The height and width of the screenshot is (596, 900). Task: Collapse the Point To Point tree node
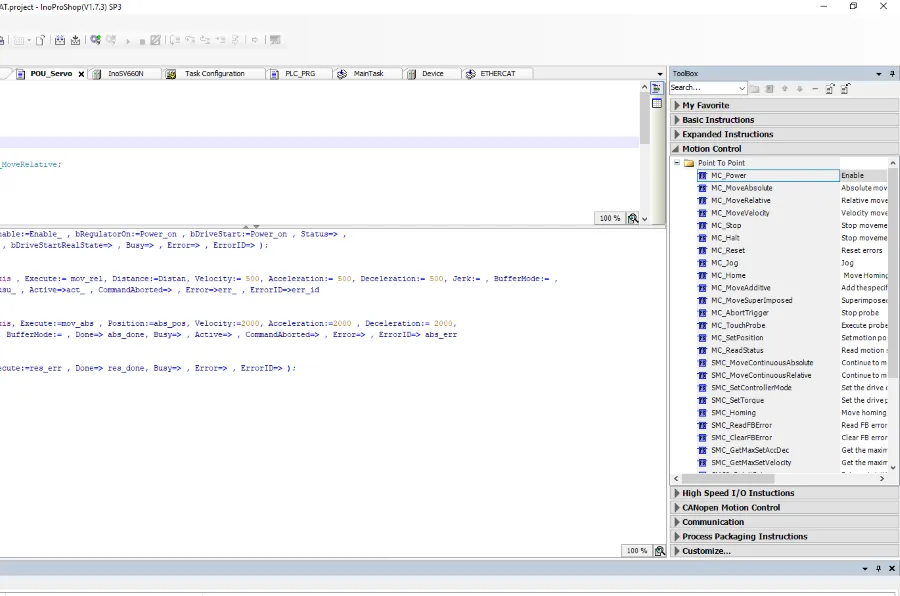pyautogui.click(x=677, y=163)
